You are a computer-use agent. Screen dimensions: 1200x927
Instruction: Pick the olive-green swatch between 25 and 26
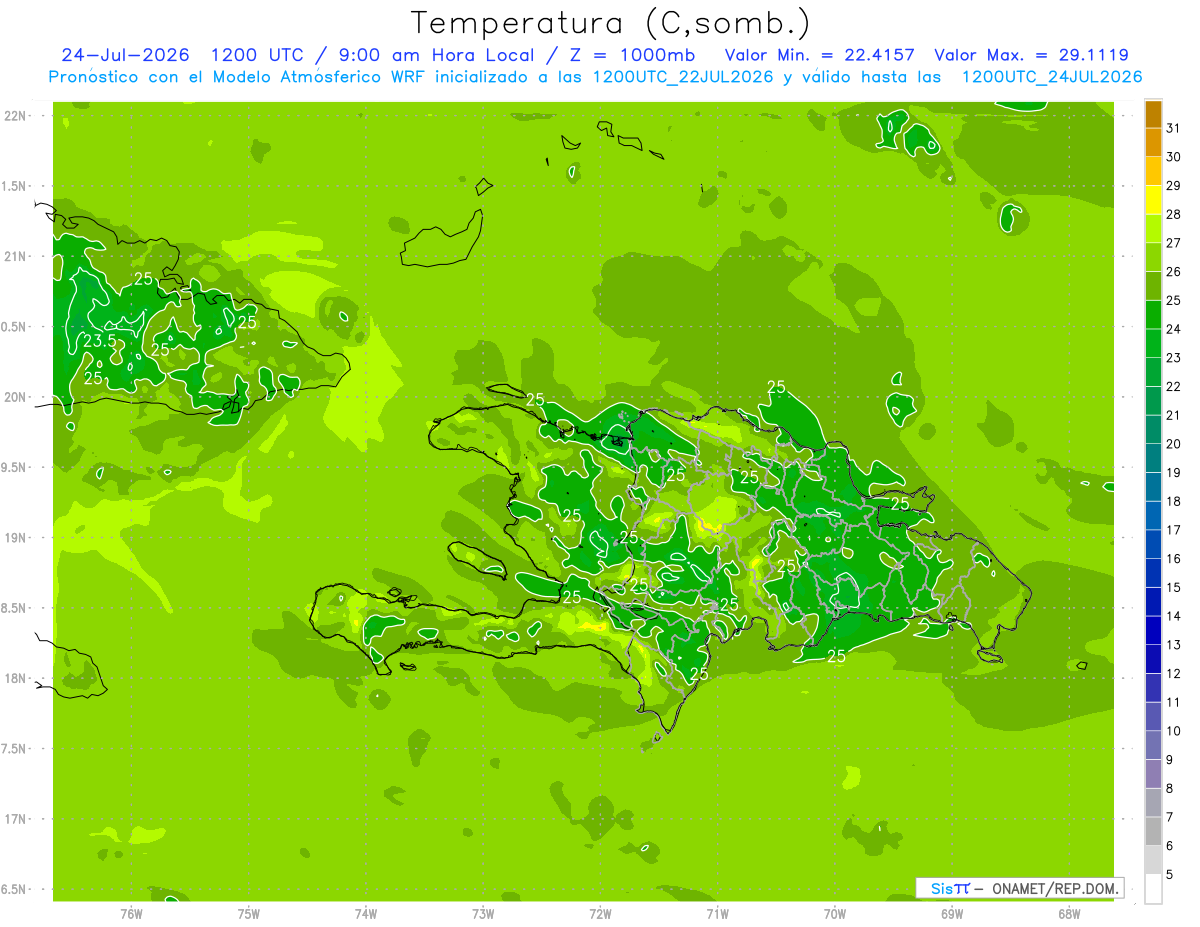(1153, 286)
